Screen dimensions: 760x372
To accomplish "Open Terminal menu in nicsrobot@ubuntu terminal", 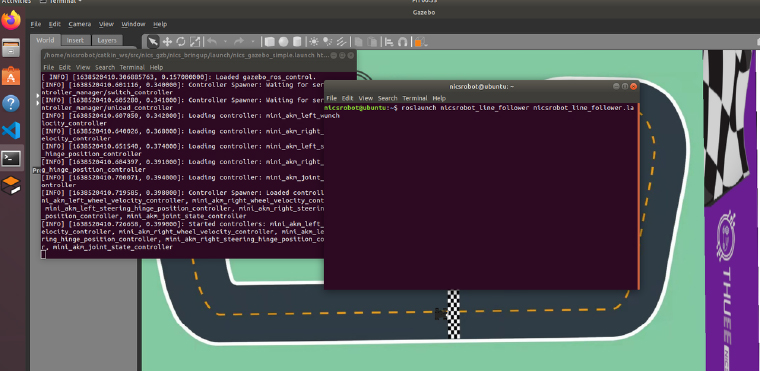I will click(414, 98).
